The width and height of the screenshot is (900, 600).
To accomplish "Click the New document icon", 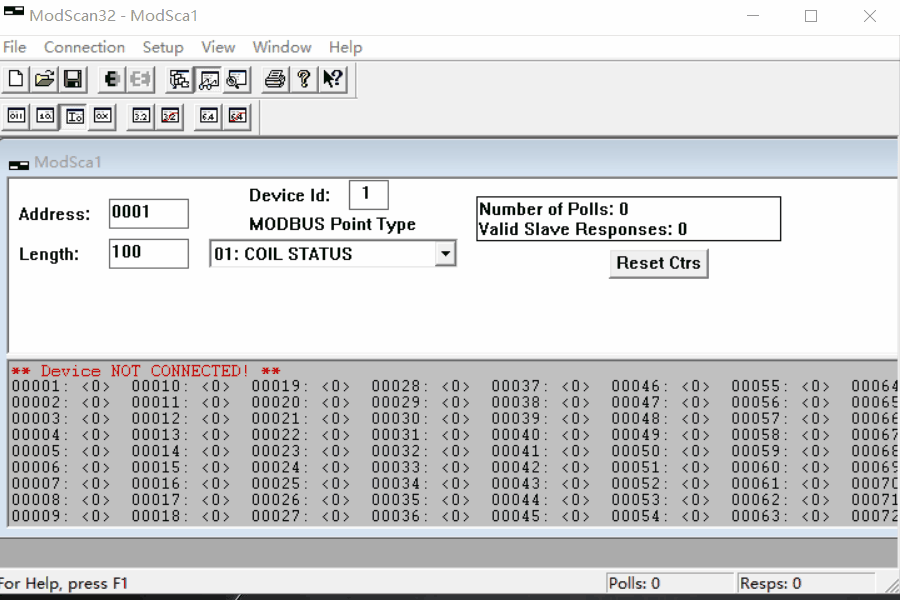I will point(16,79).
